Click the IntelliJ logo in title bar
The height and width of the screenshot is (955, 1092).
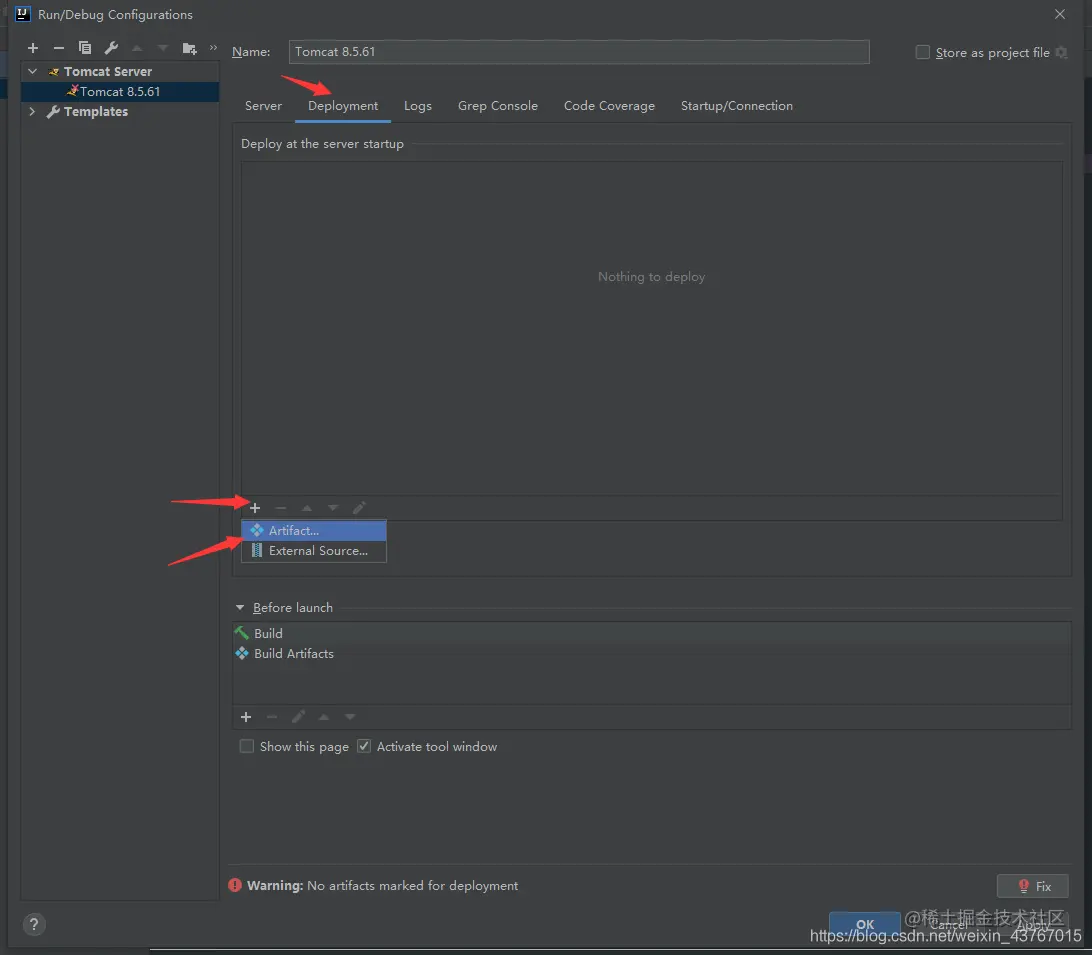[22, 14]
